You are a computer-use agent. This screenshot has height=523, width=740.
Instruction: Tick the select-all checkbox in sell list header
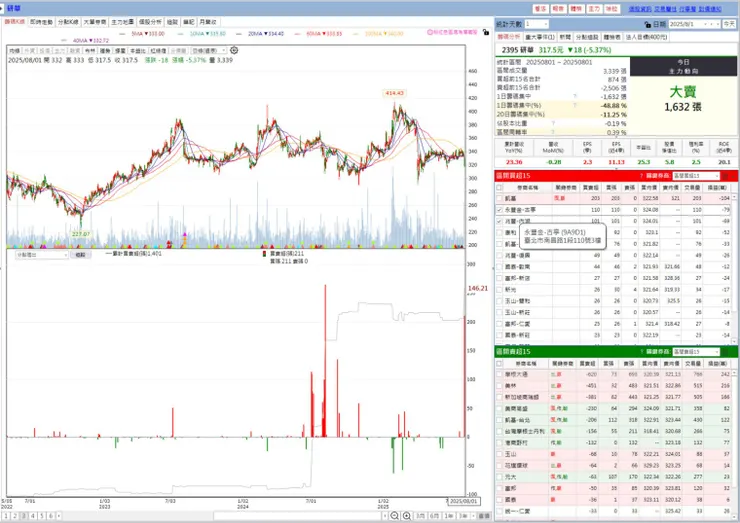coord(499,363)
